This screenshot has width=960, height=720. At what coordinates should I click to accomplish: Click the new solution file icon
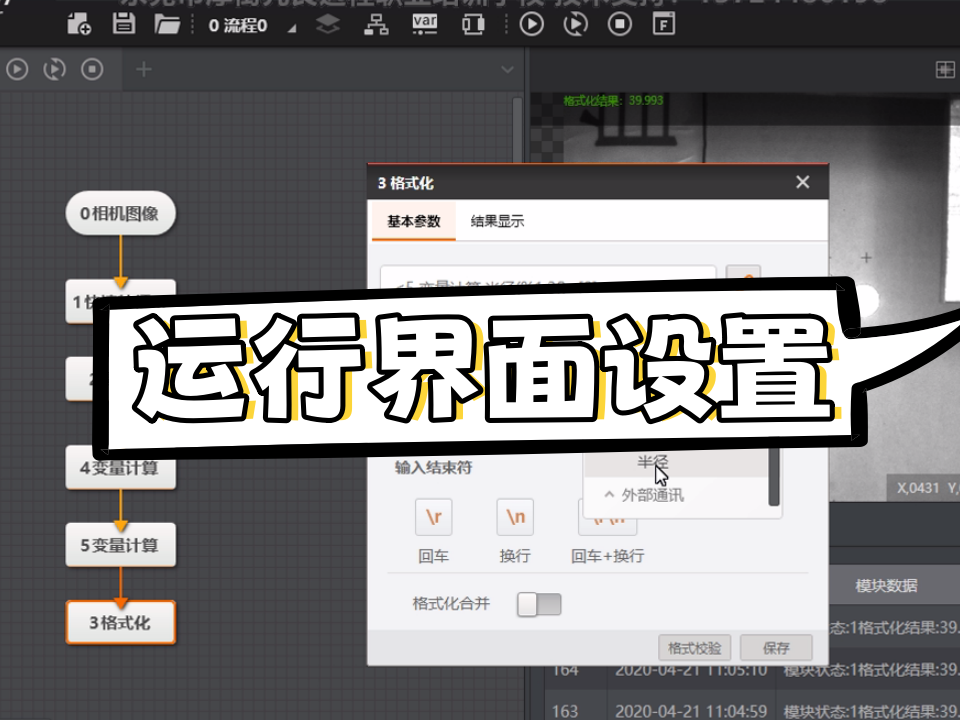(x=79, y=24)
